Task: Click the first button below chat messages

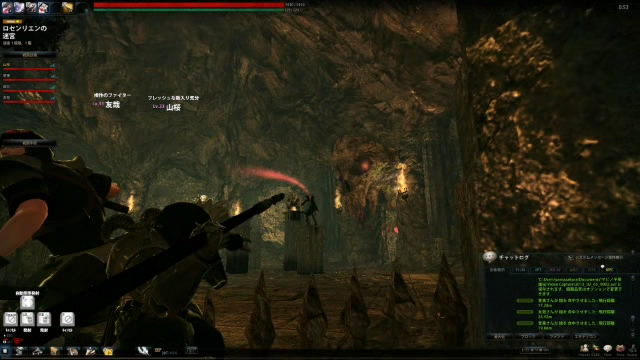Action: pos(500,337)
